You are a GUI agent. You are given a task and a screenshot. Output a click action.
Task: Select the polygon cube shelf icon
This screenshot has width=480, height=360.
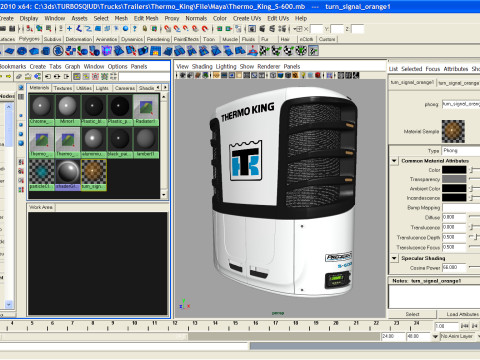coord(34,51)
